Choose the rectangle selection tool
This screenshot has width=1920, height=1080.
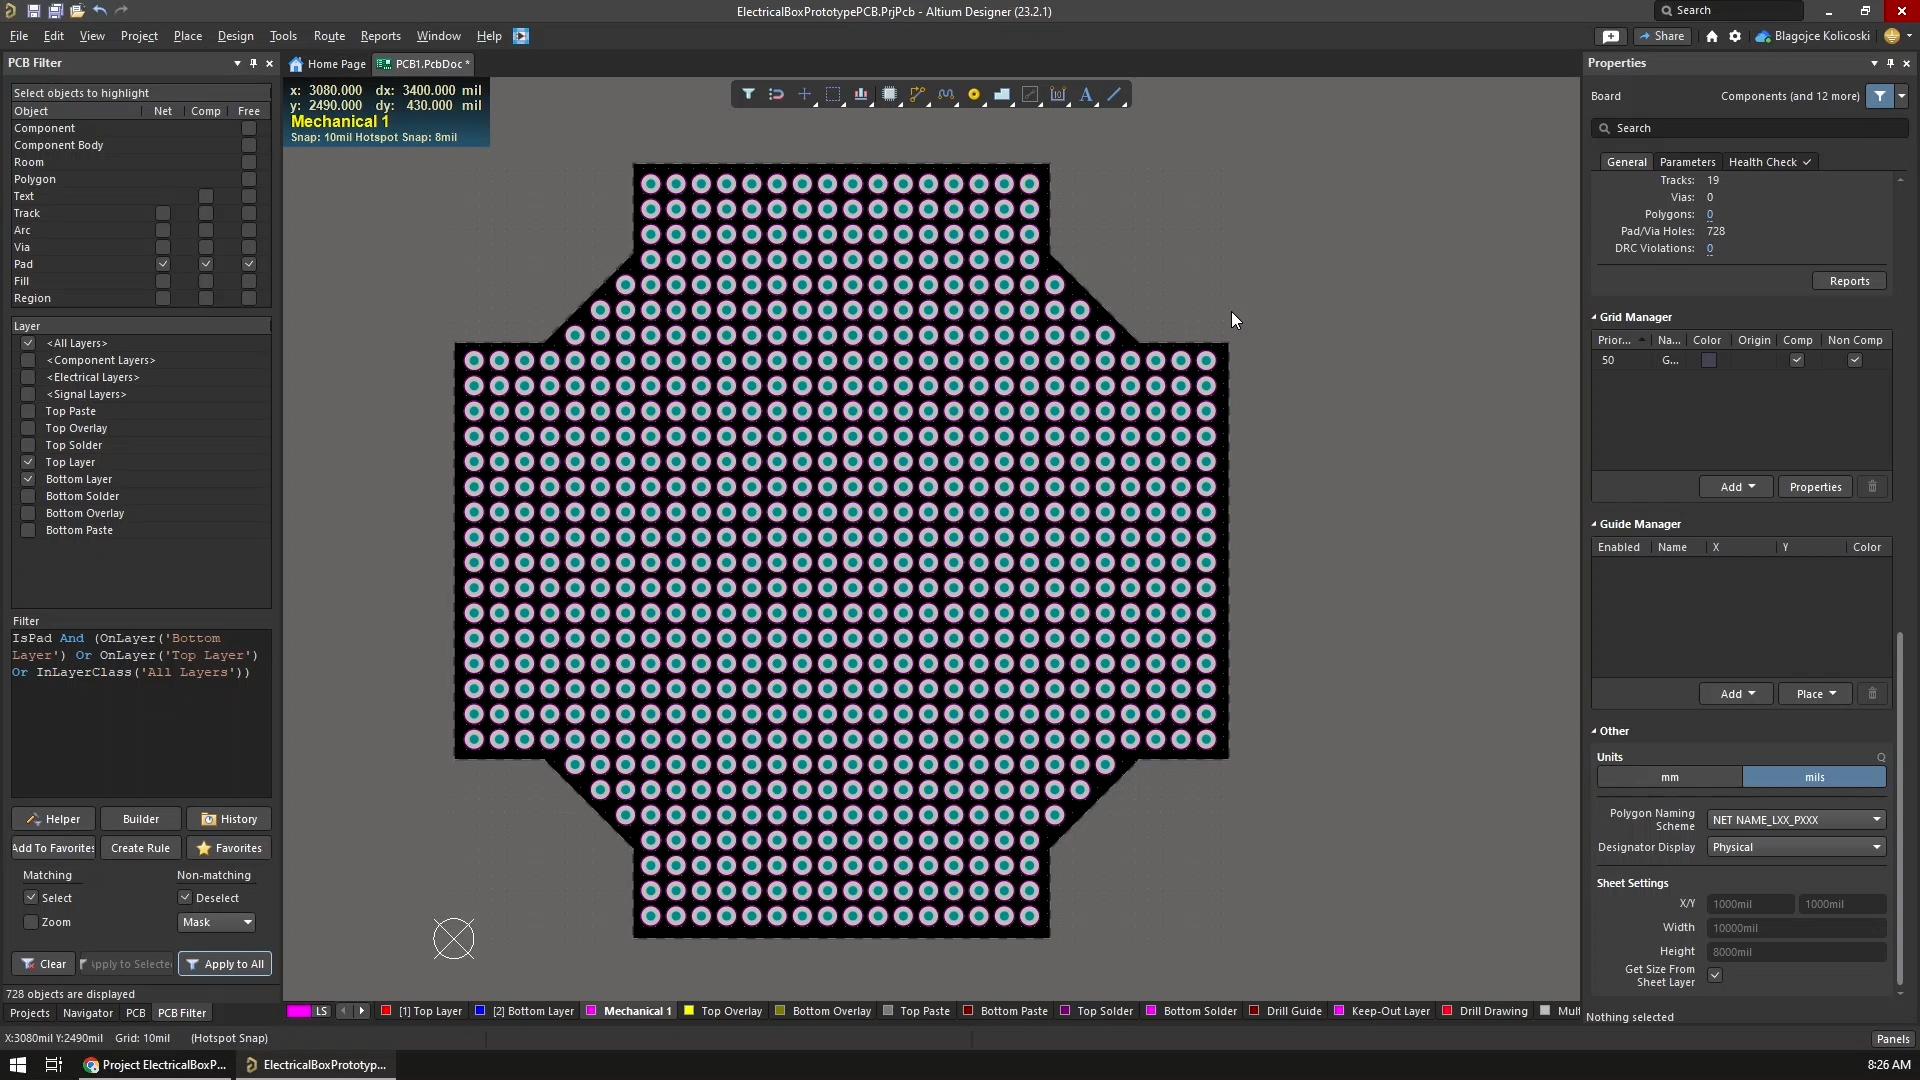[833, 94]
